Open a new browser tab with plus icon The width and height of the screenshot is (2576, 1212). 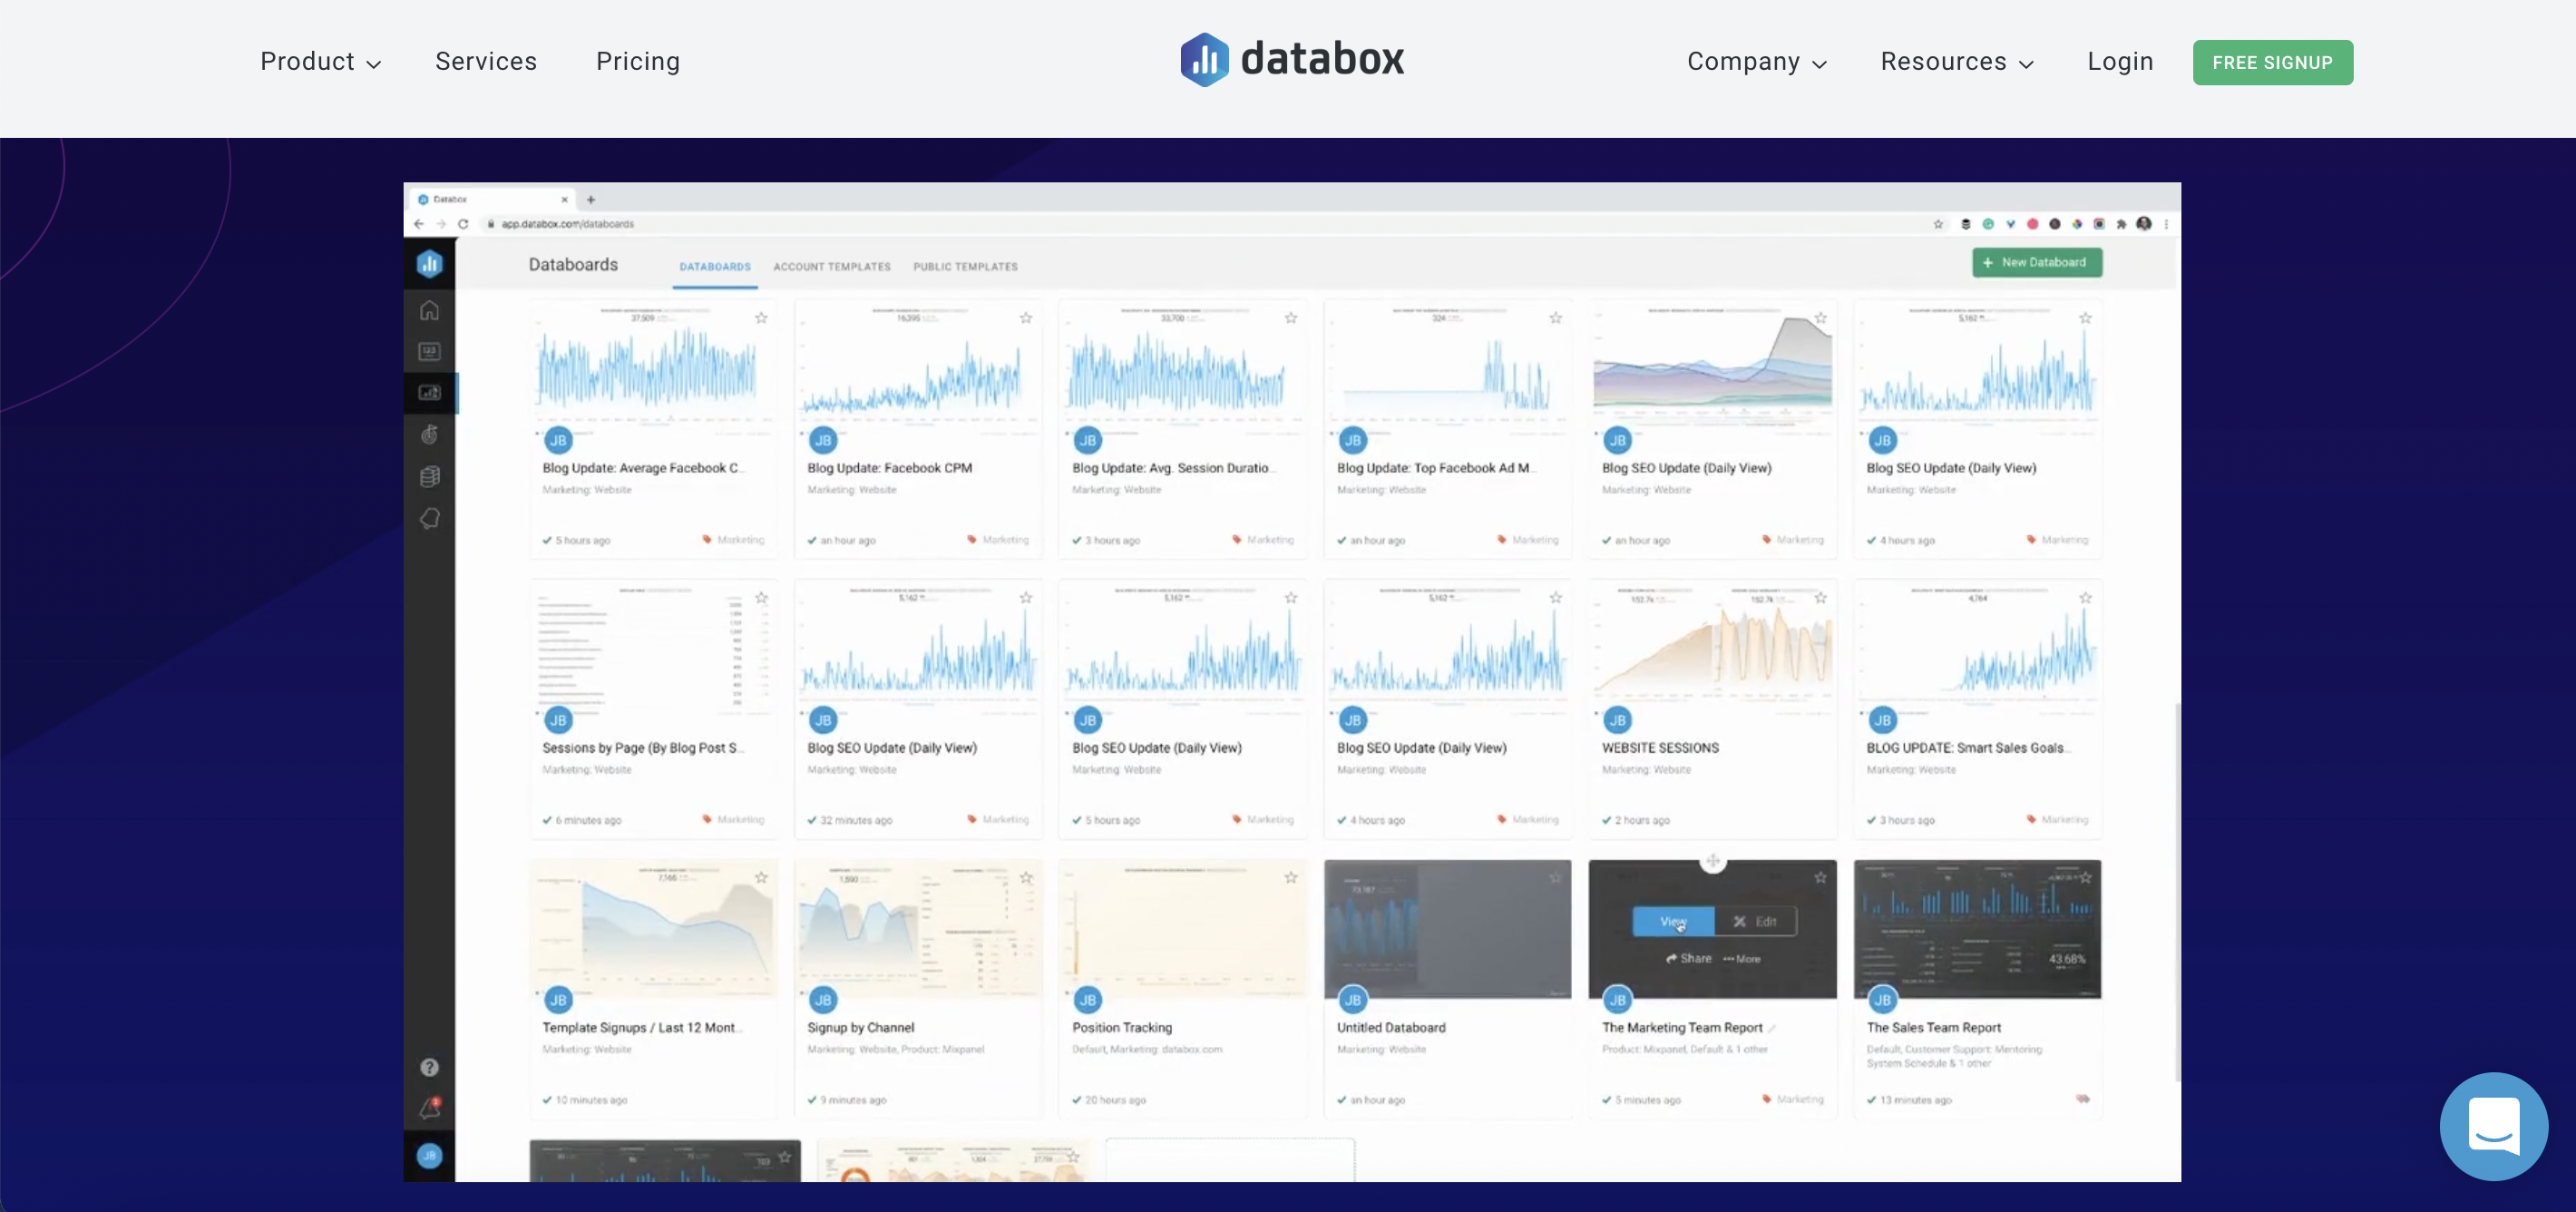point(591,199)
